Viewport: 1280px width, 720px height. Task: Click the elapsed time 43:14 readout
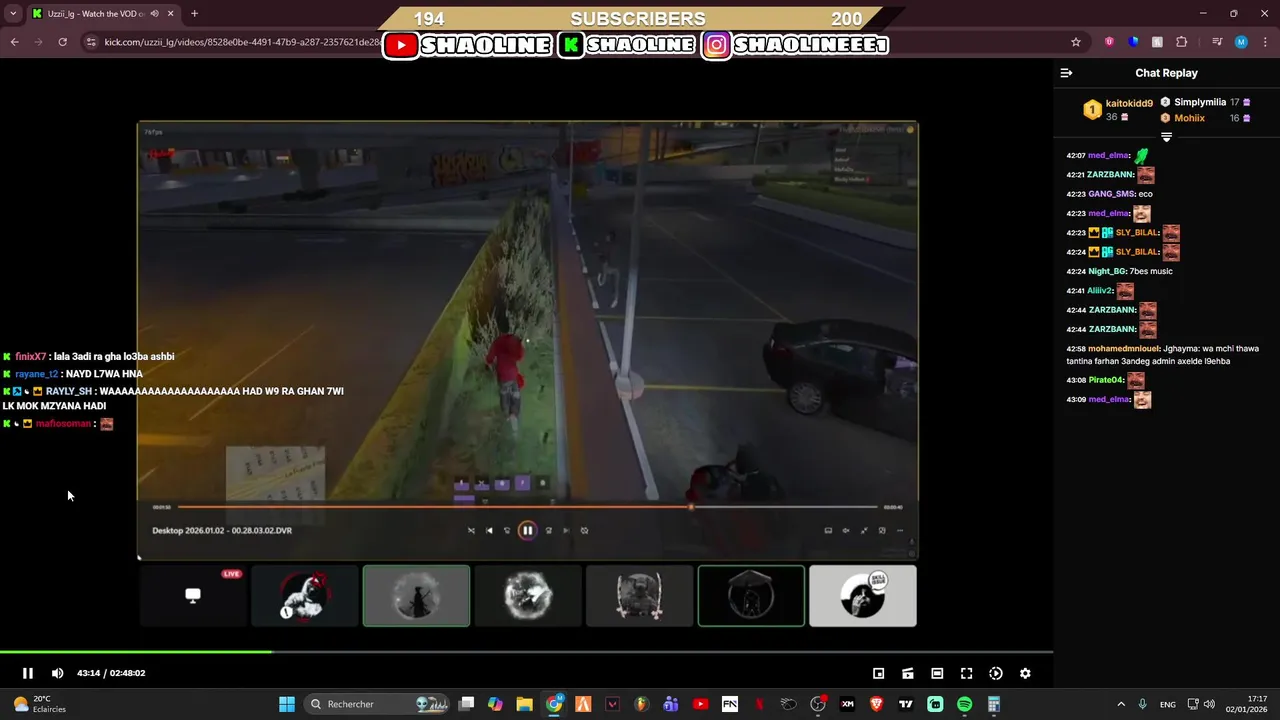89,673
